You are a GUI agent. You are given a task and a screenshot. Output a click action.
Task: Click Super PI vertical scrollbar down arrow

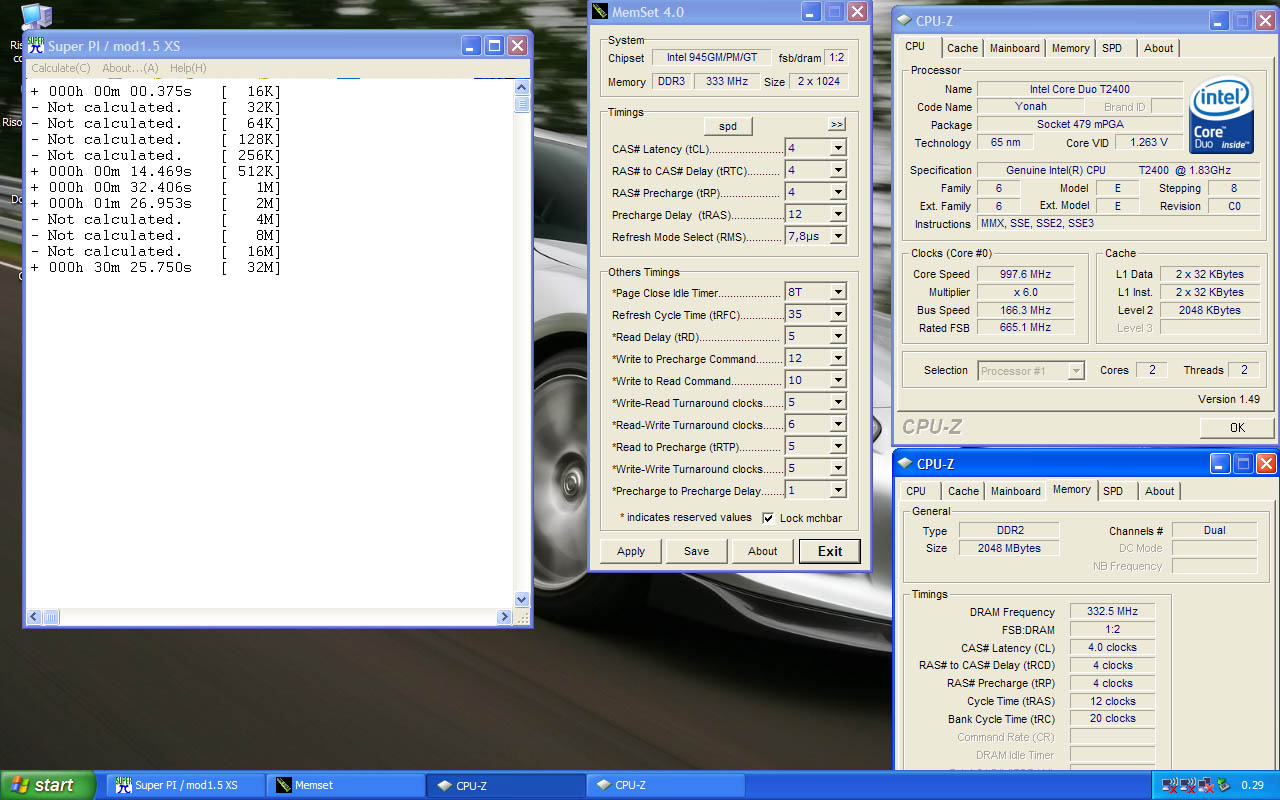click(521, 599)
